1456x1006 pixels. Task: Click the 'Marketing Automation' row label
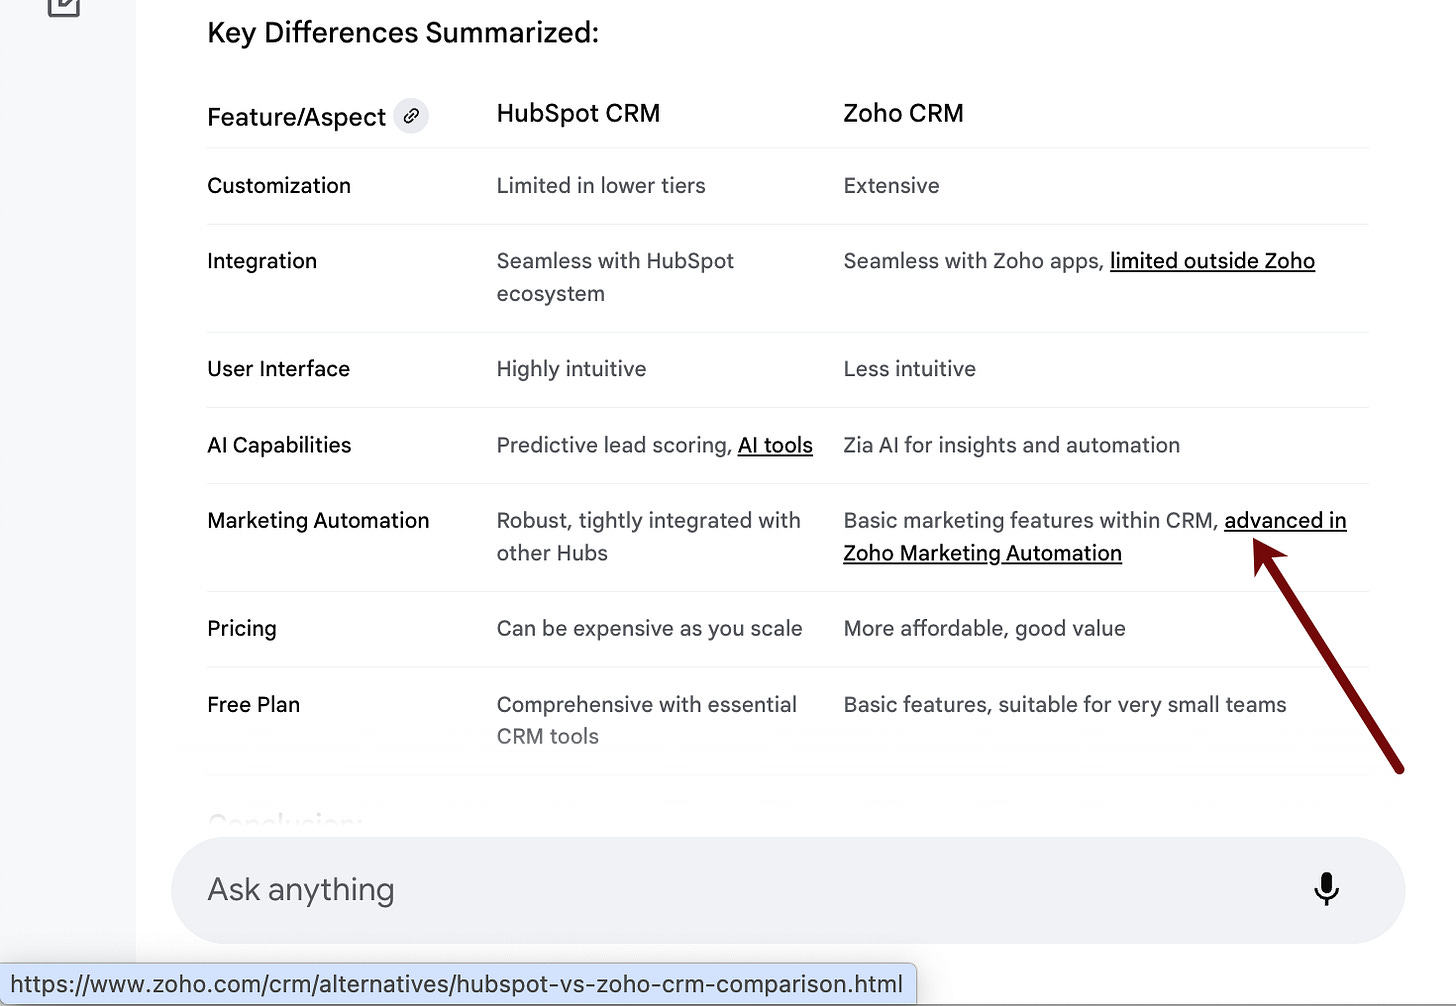pos(318,520)
